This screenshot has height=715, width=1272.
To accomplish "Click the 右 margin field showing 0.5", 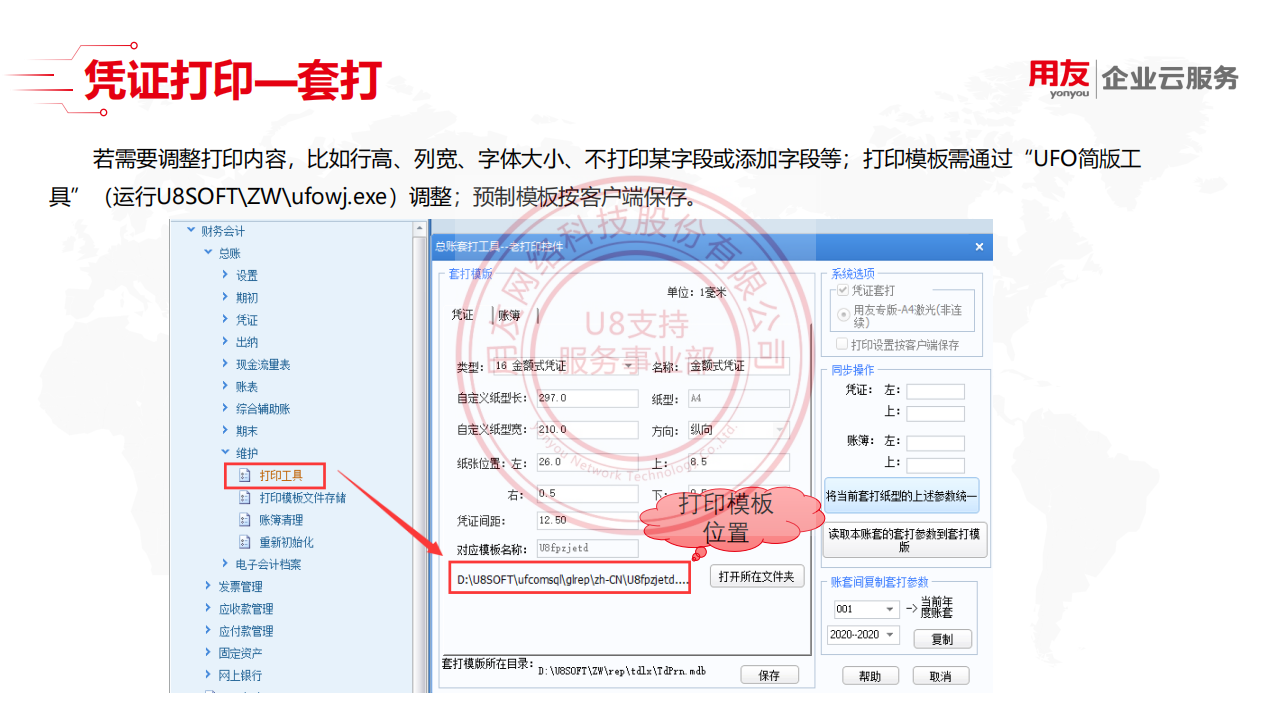I will [586, 494].
